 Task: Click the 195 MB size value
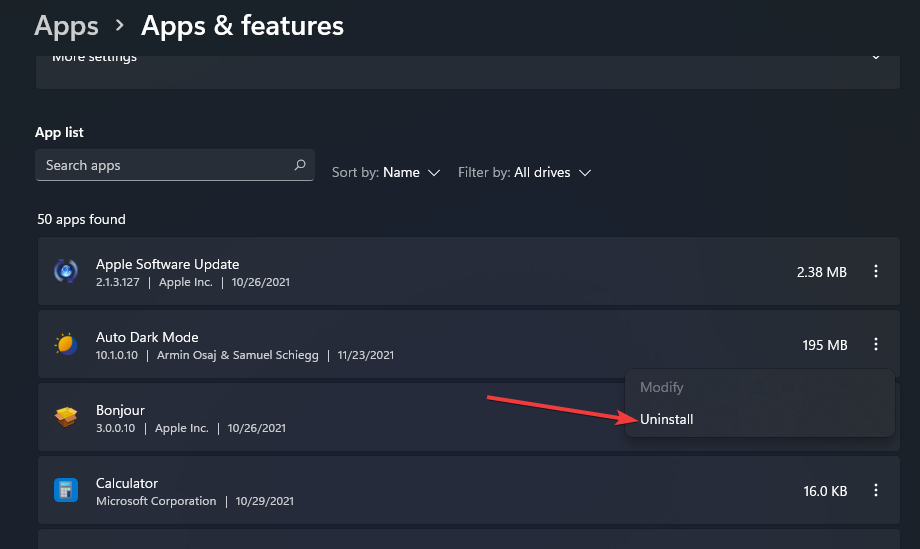point(825,345)
